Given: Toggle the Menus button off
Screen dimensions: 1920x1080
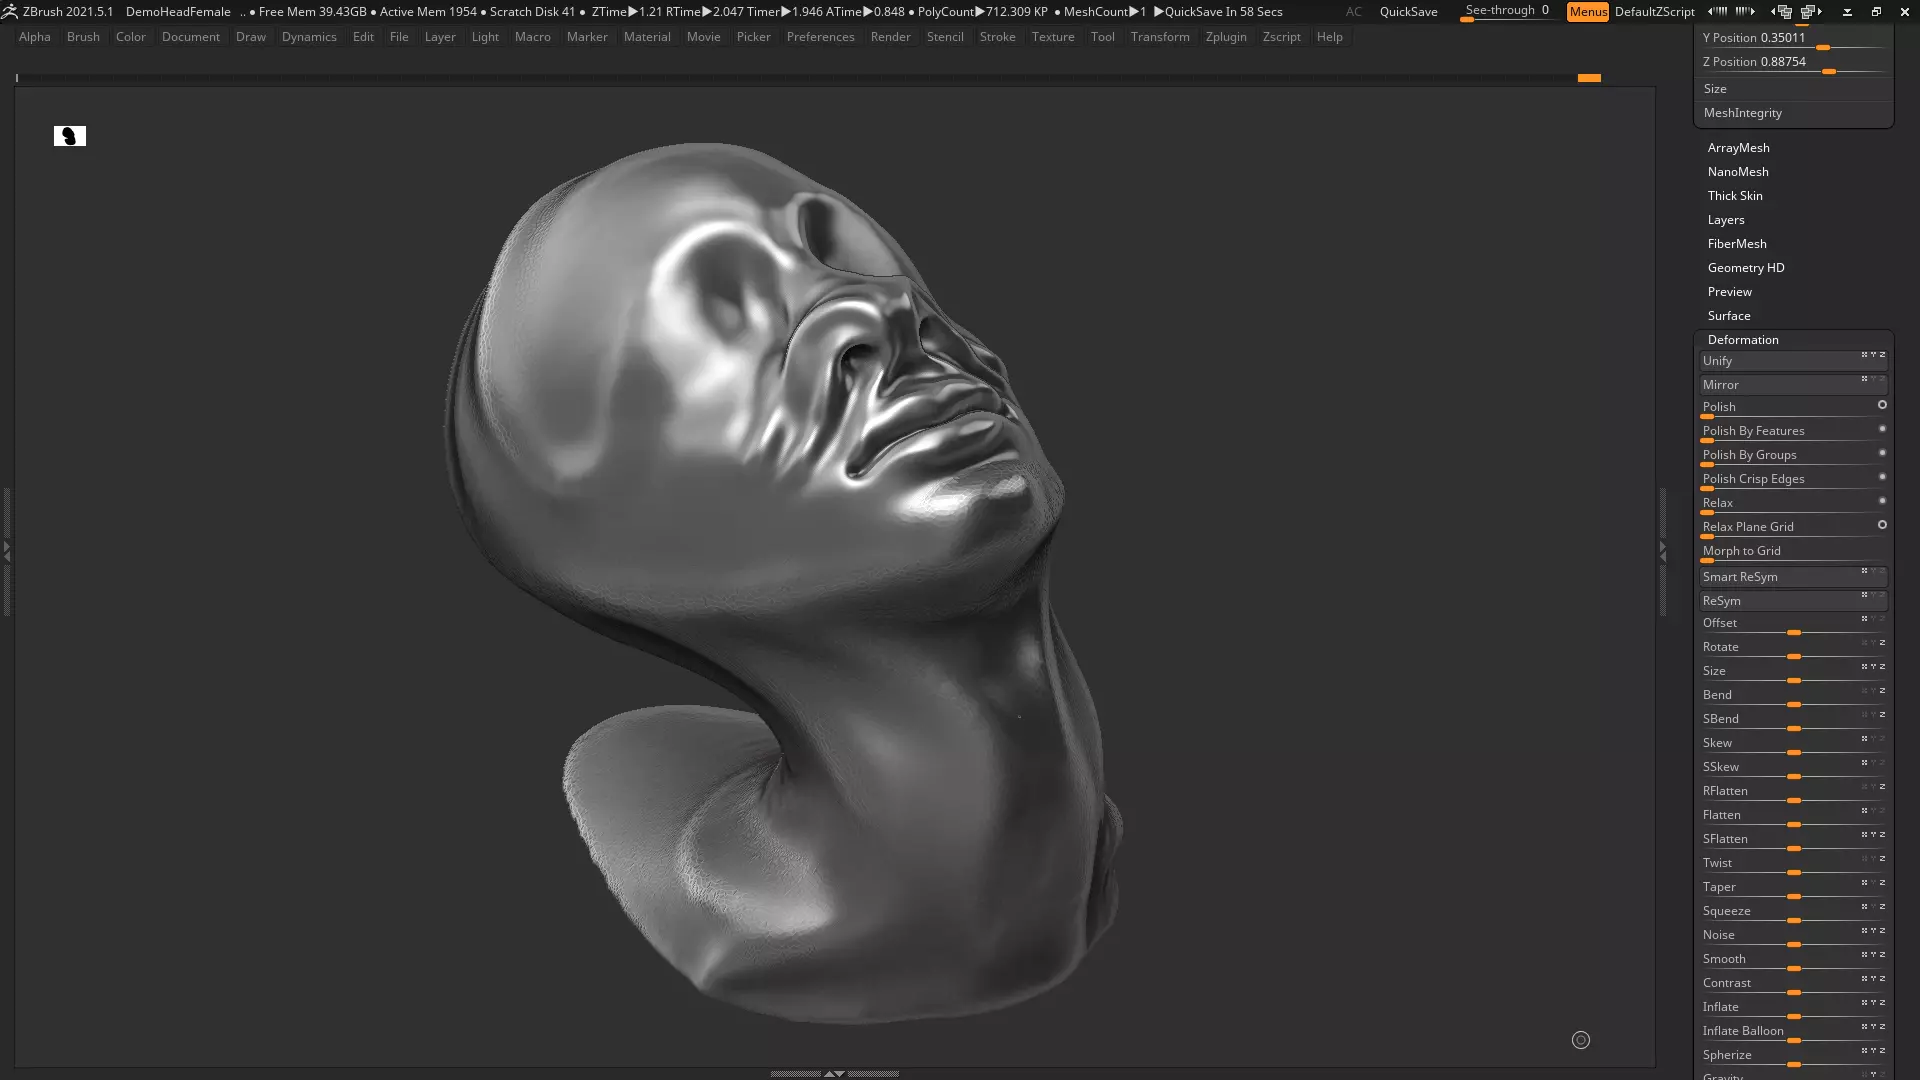Looking at the screenshot, I should click(x=1588, y=12).
